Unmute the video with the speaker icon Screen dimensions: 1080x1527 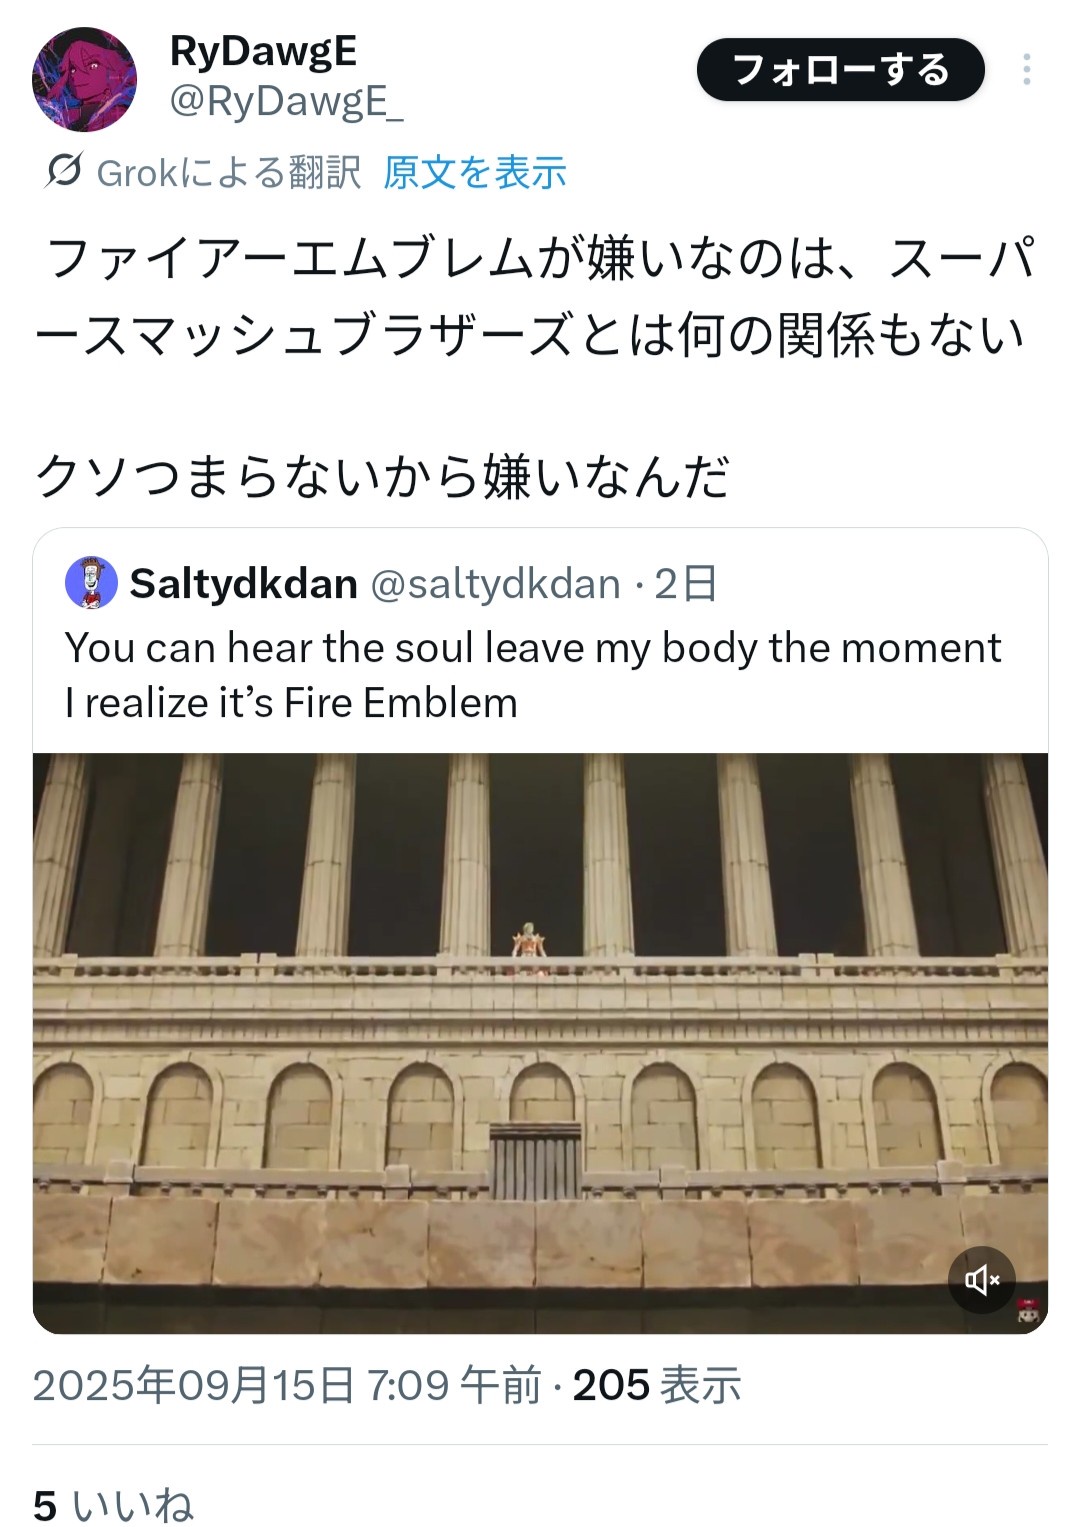[981, 1280]
